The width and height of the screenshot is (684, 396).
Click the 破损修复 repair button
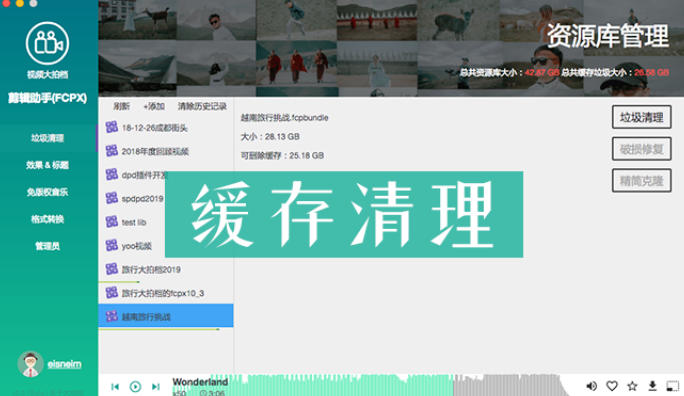pyautogui.click(x=641, y=149)
